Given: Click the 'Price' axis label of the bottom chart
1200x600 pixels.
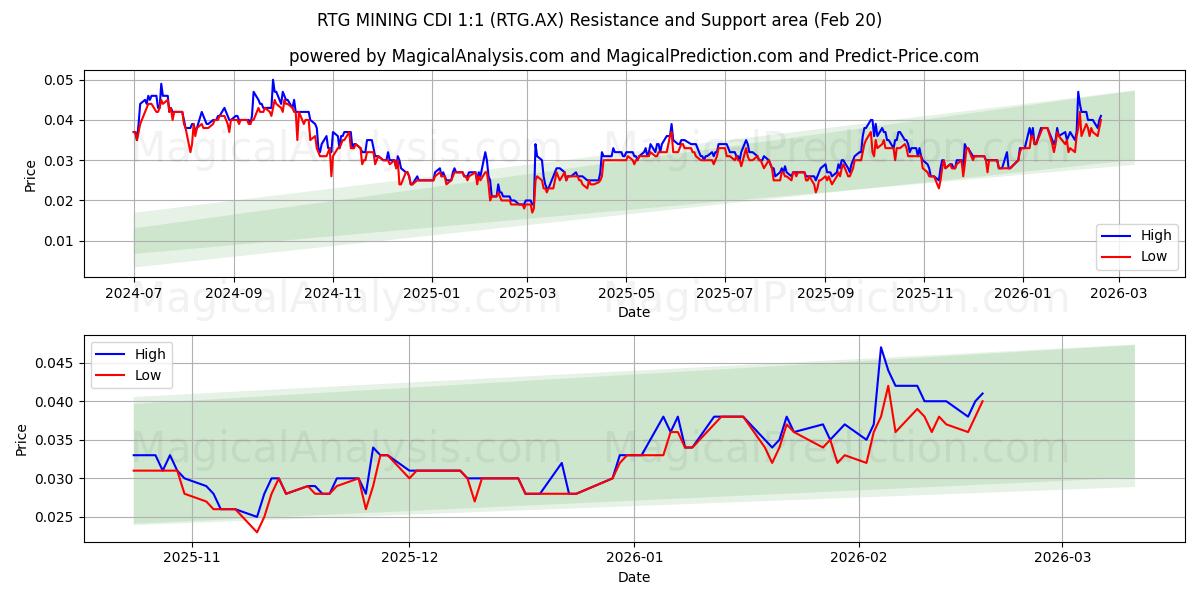Looking at the screenshot, I should pyautogui.click(x=22, y=440).
